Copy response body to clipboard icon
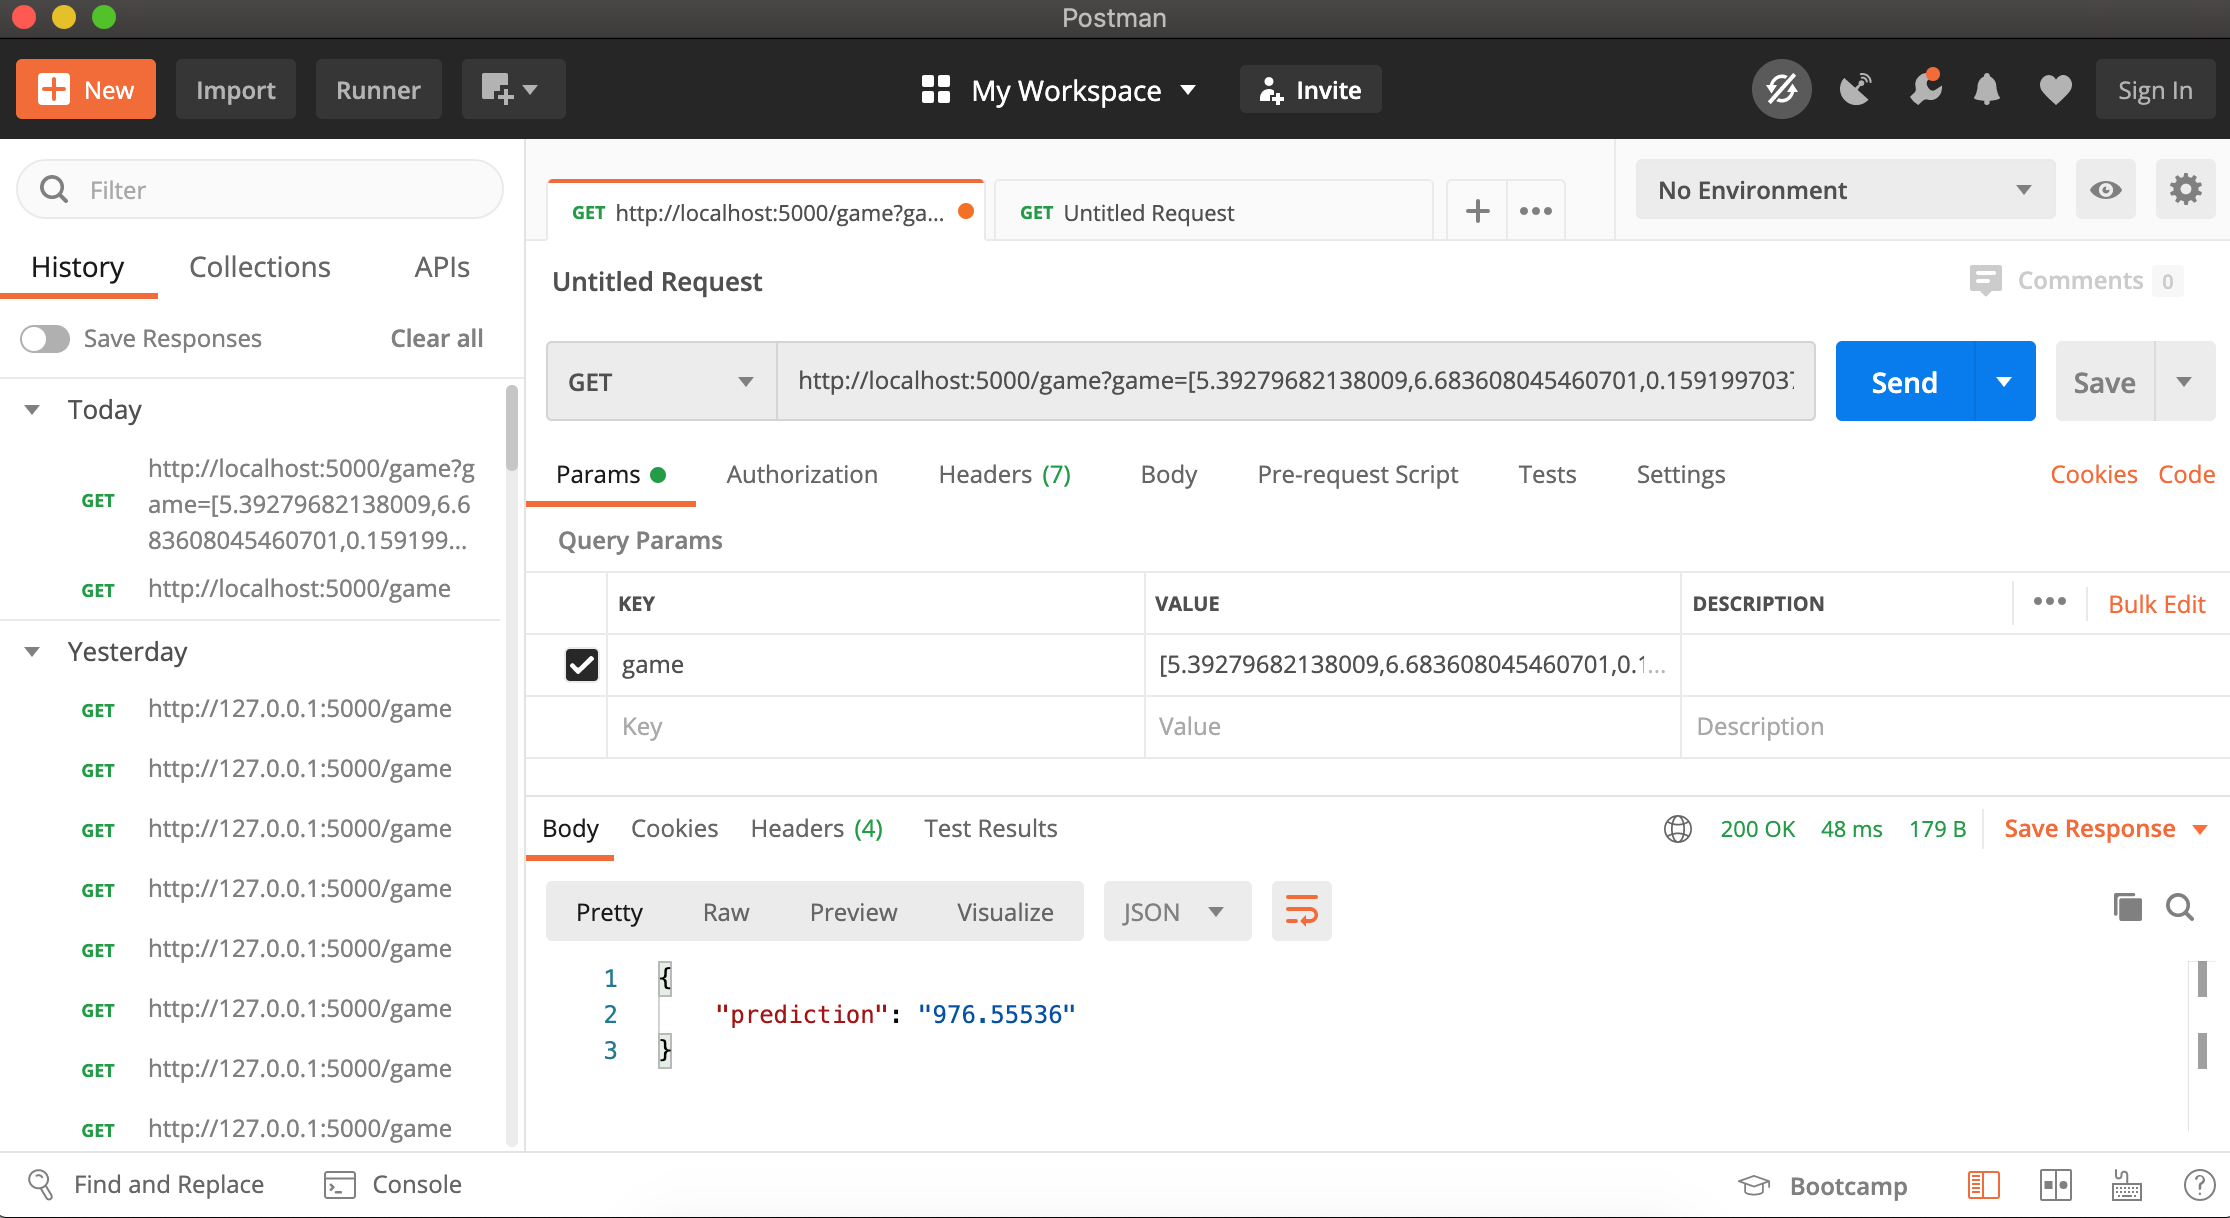Image resolution: width=2230 pixels, height=1218 pixels. (x=2127, y=907)
